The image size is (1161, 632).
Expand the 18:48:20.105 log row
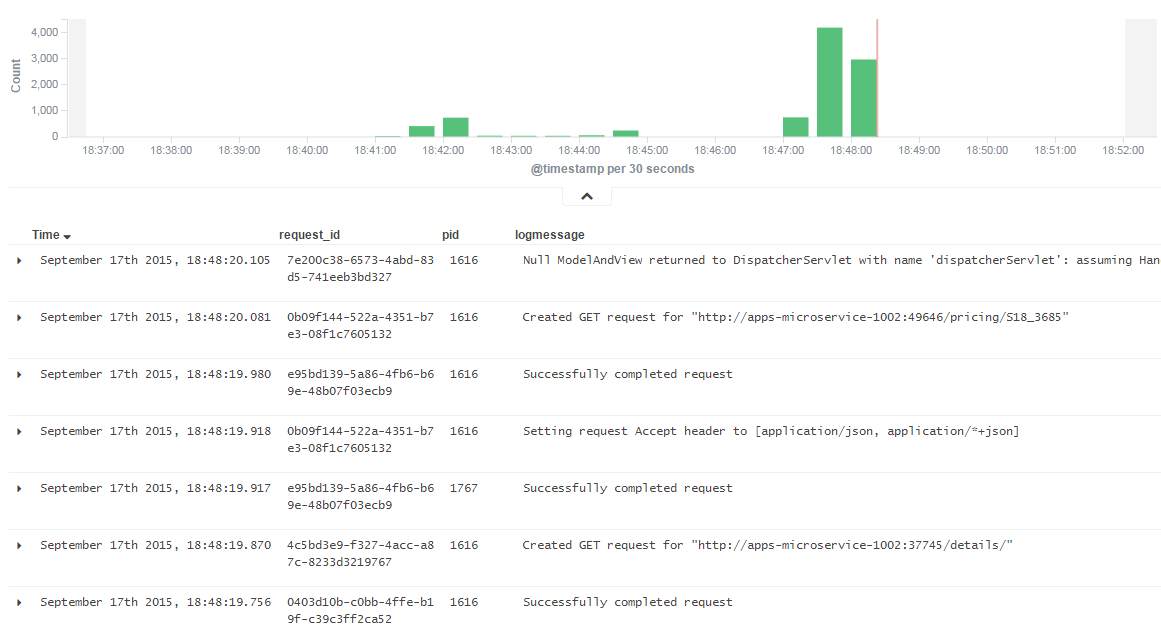(19, 260)
